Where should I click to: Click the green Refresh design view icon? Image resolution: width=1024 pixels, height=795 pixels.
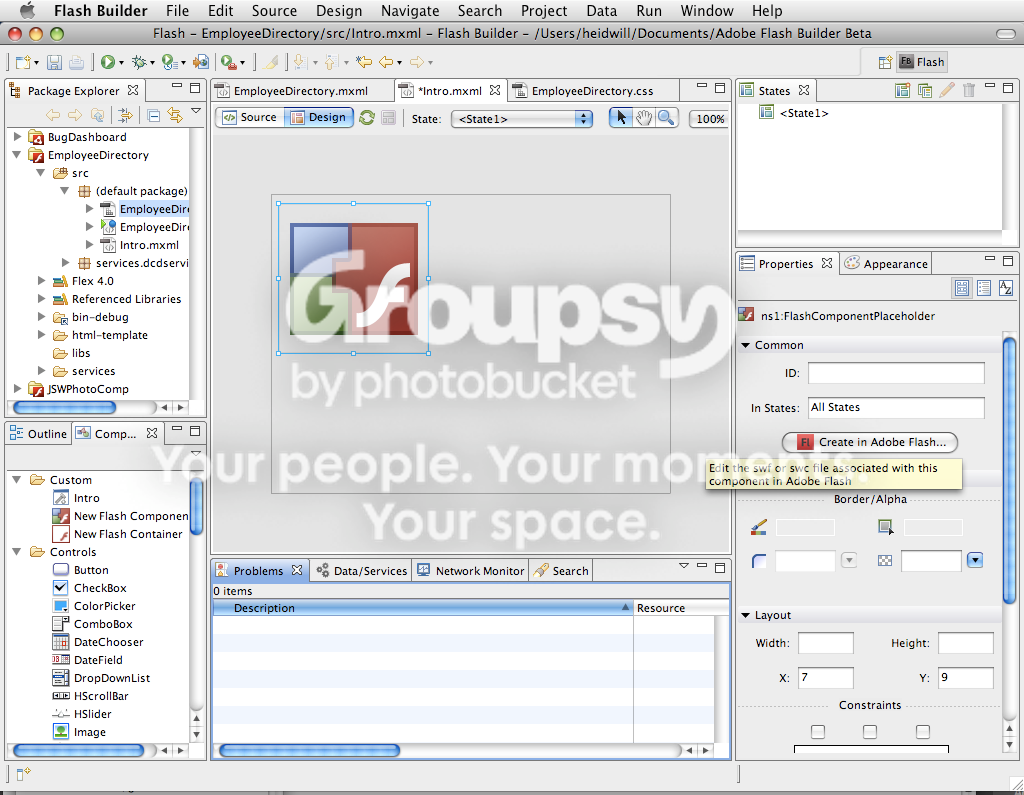pos(367,118)
